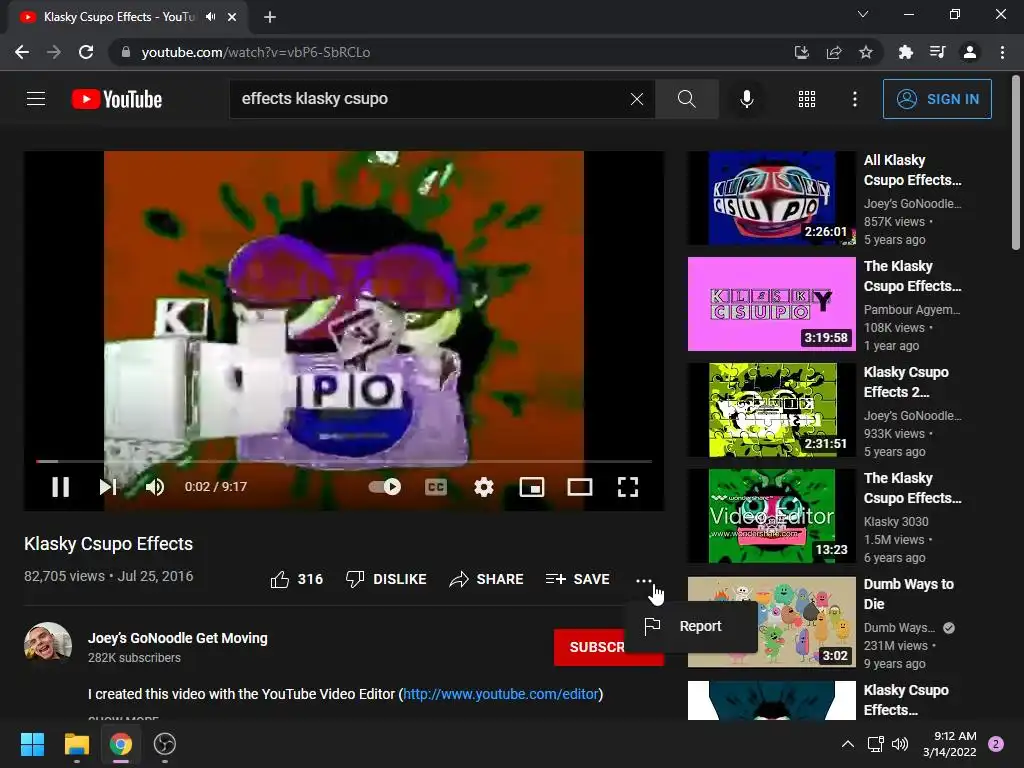Pause the video
The image size is (1024, 768).
pos(60,487)
